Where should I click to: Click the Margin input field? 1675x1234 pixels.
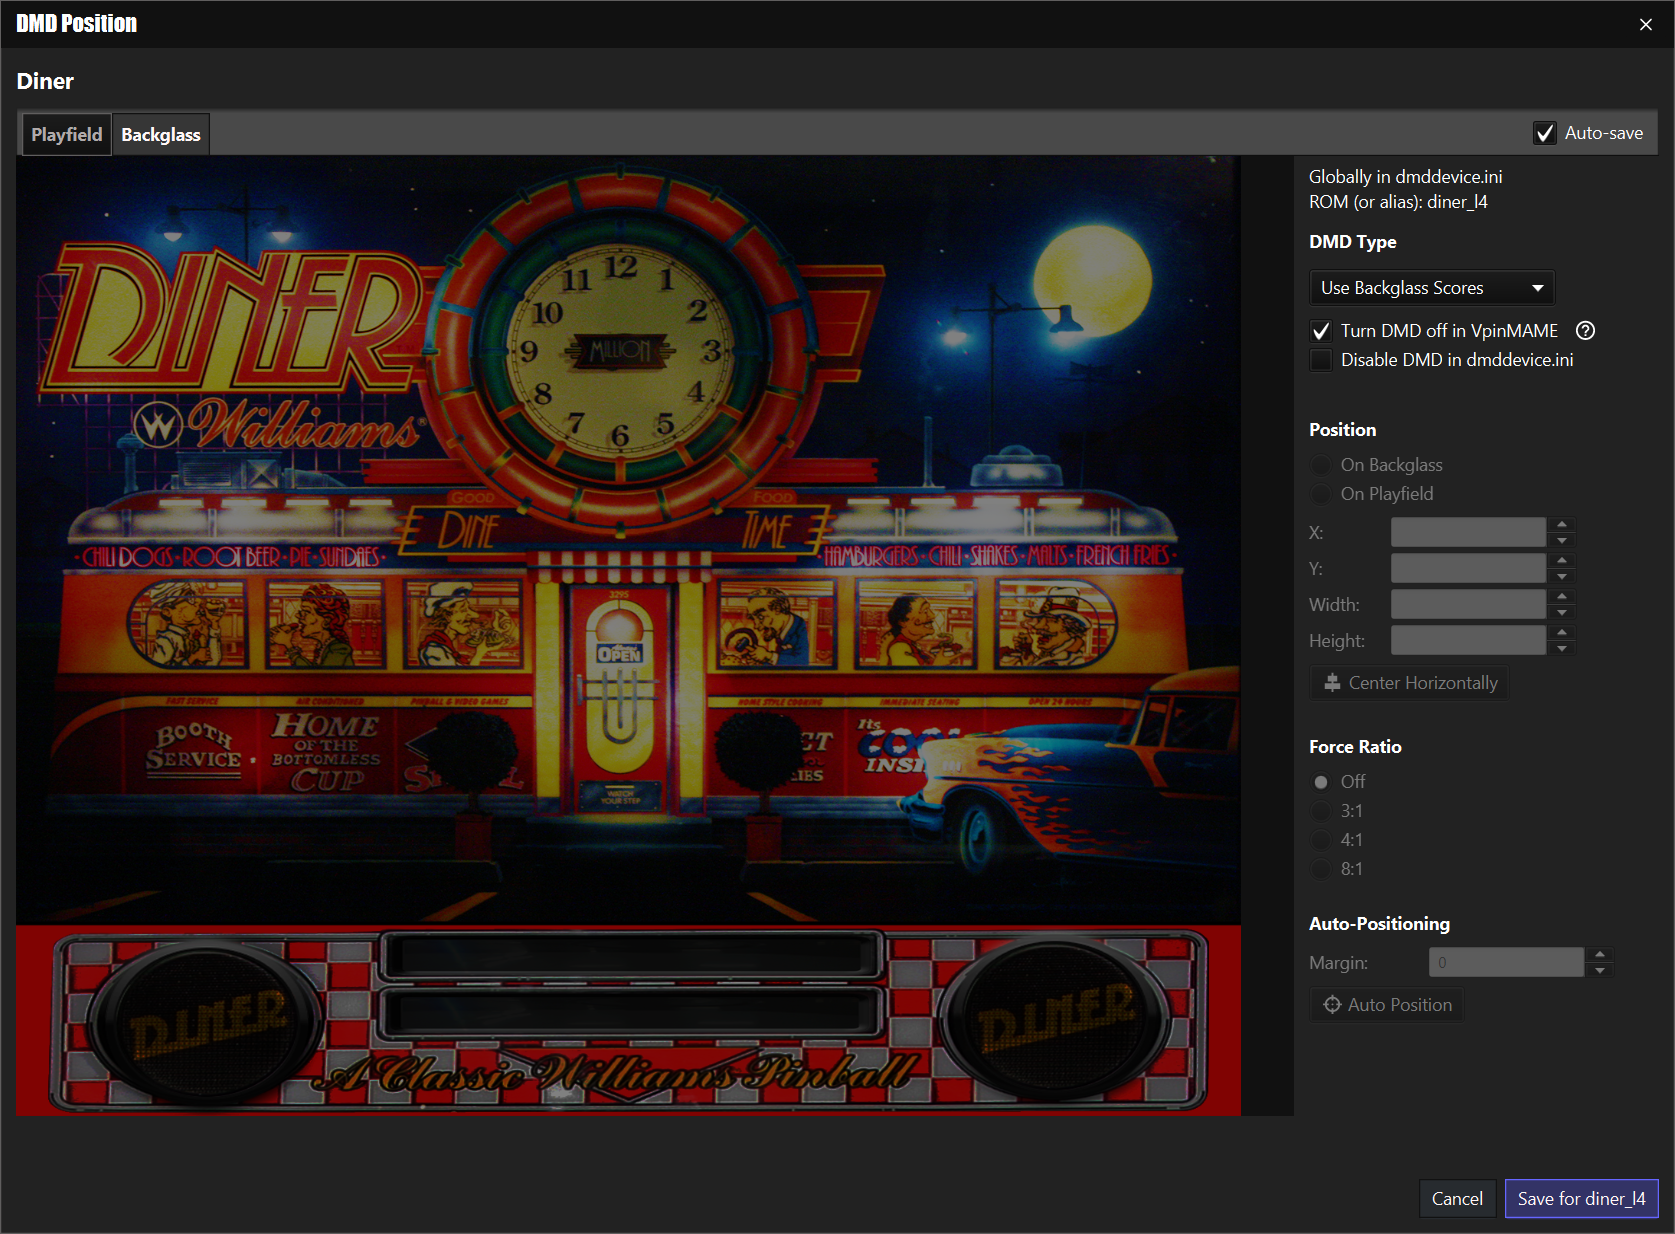point(1506,962)
